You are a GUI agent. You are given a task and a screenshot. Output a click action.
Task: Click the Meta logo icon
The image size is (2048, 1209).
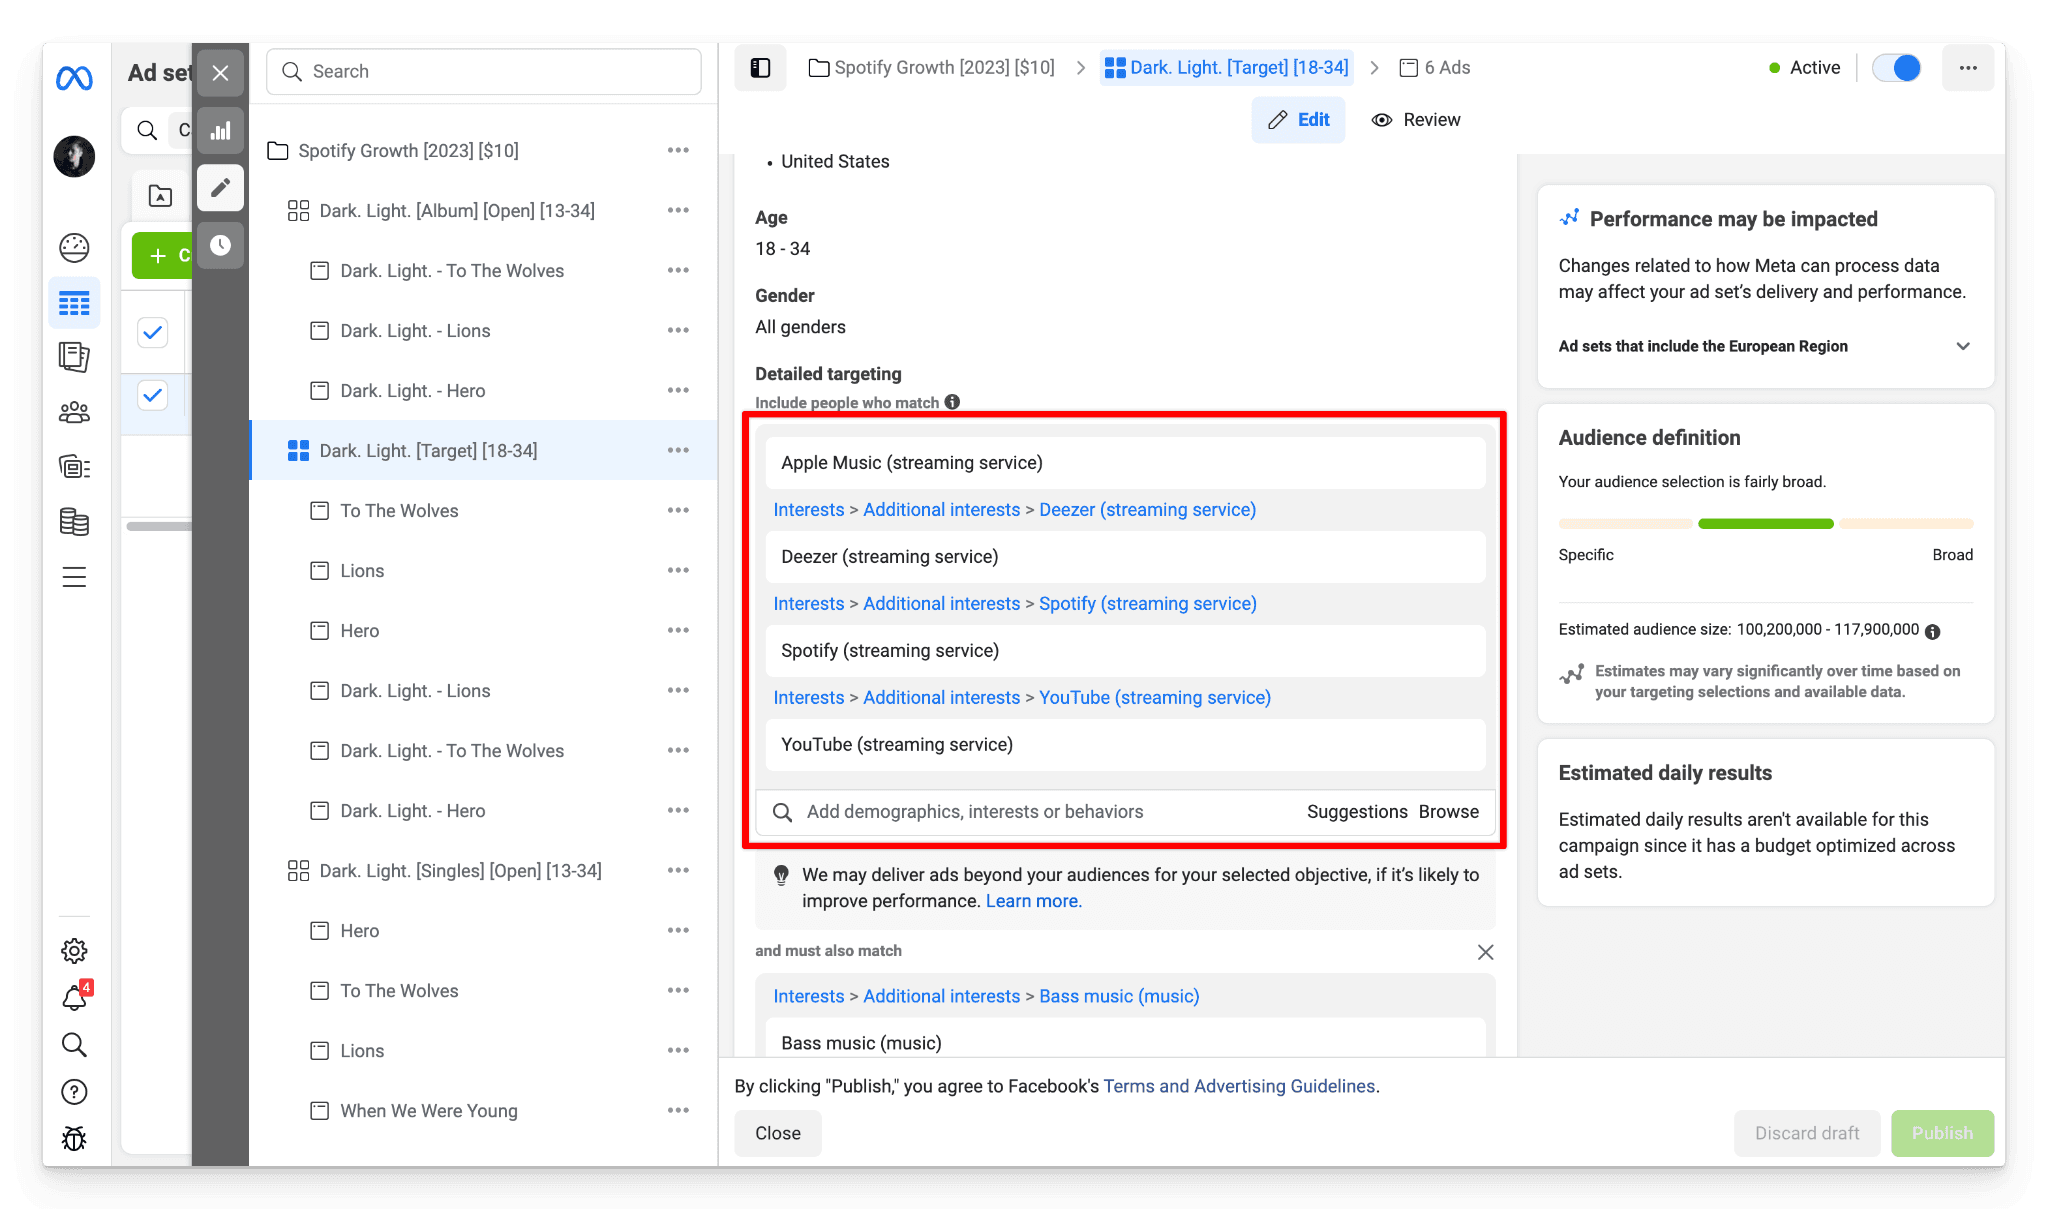point(74,78)
